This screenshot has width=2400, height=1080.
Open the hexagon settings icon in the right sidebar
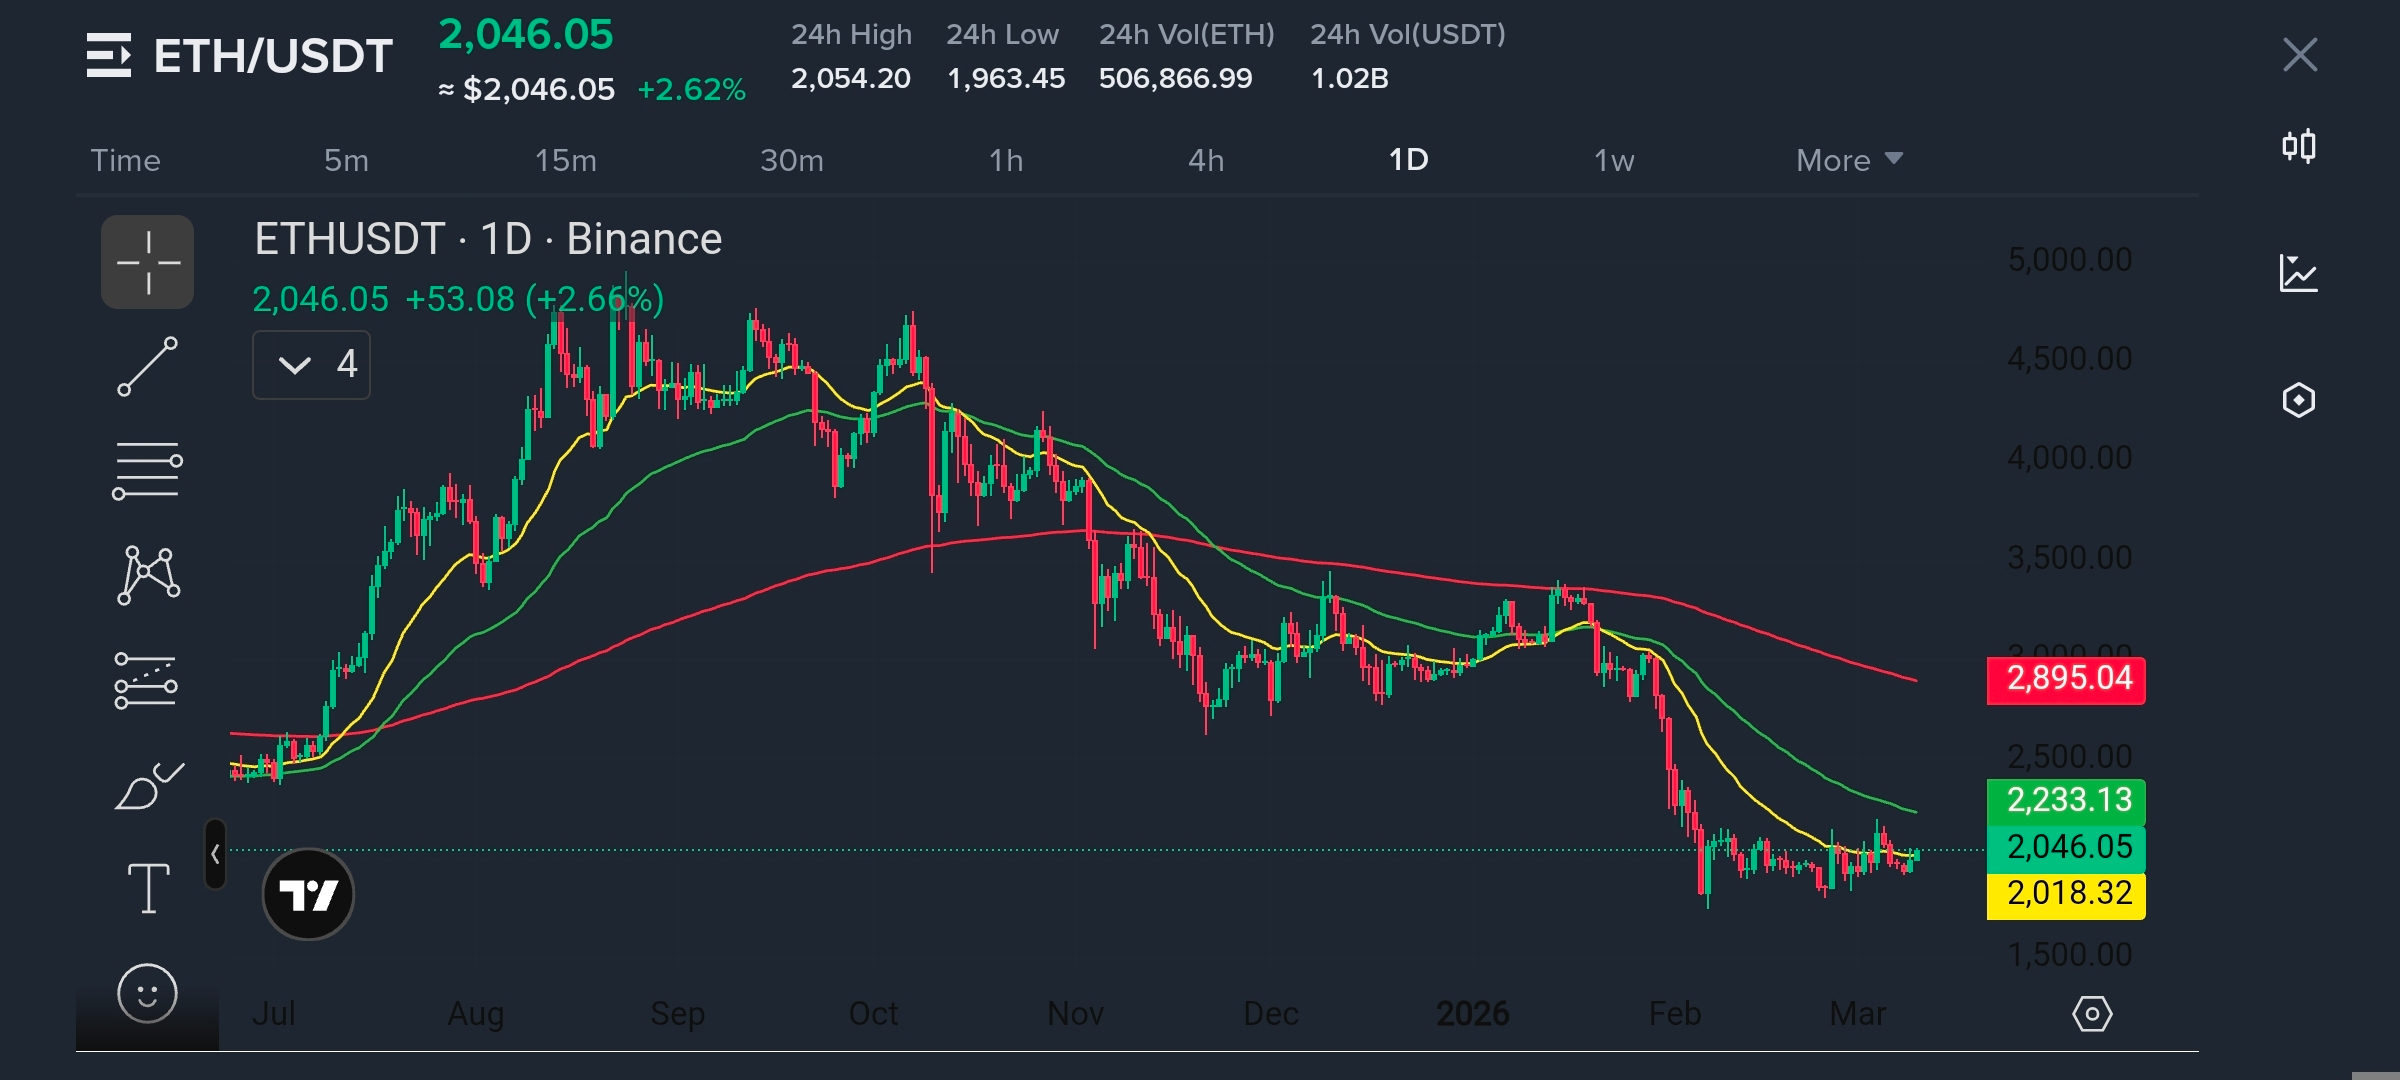[2298, 400]
